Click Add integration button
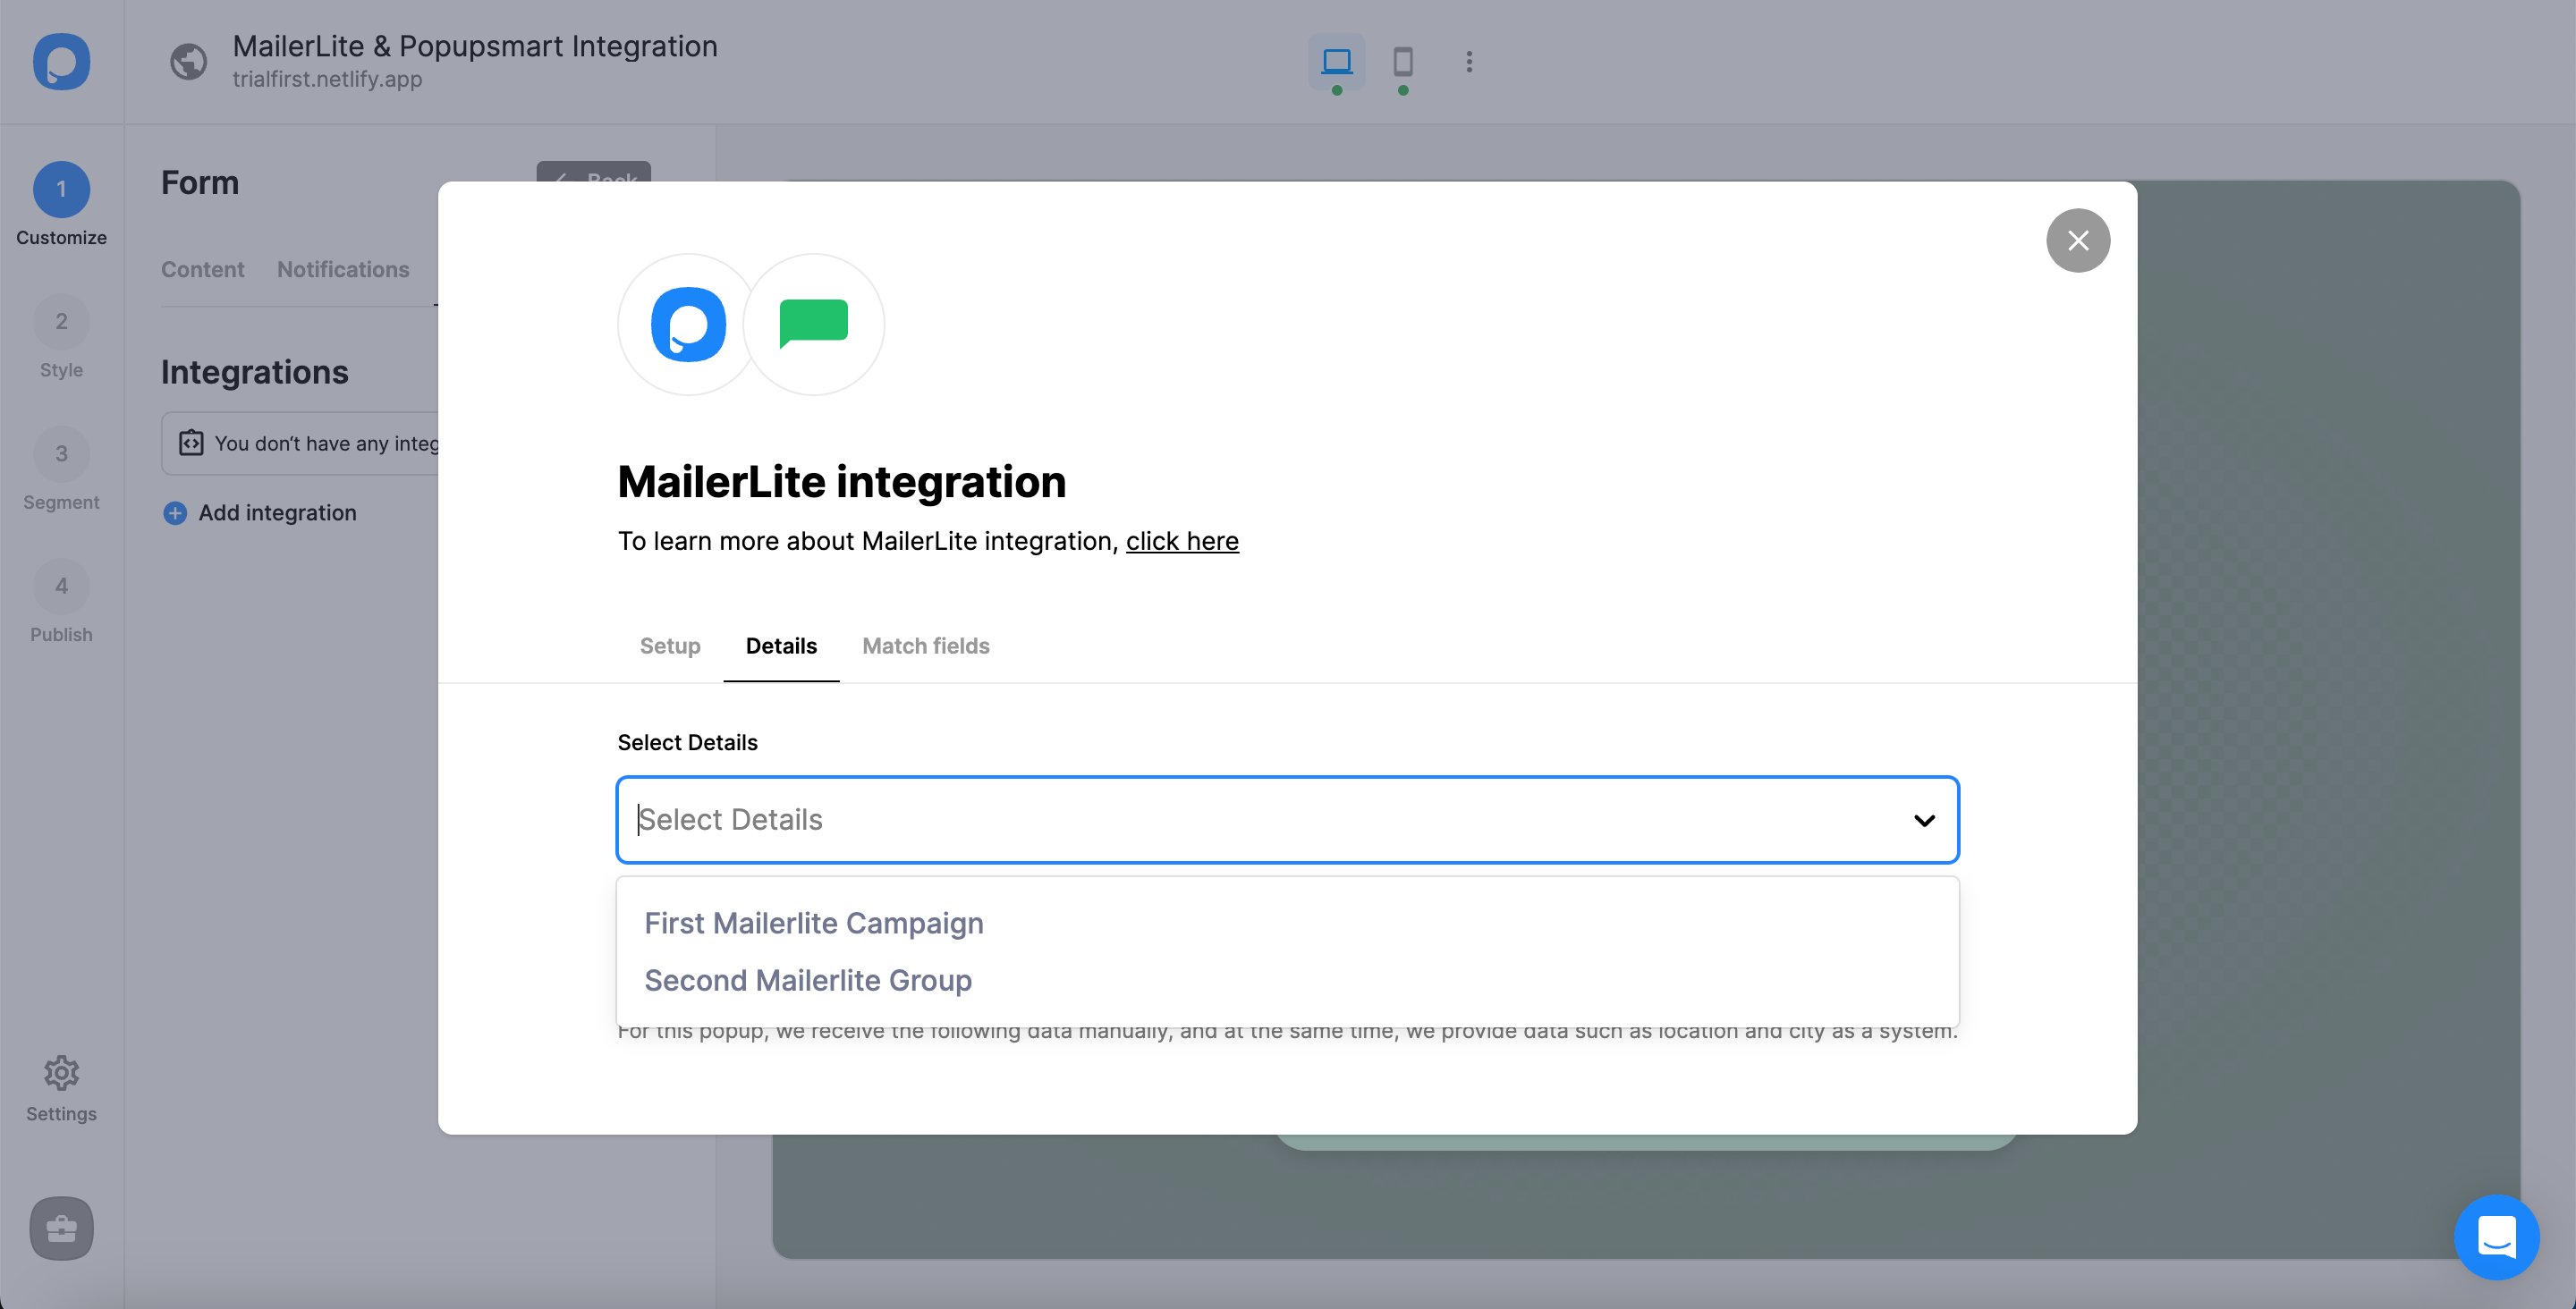The width and height of the screenshot is (2576, 1309). point(258,511)
